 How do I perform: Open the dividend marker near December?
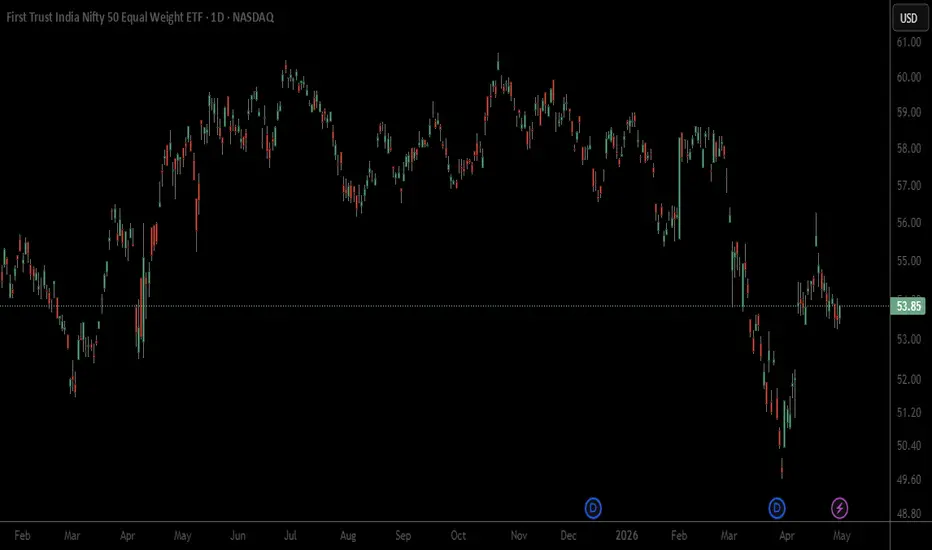593,508
